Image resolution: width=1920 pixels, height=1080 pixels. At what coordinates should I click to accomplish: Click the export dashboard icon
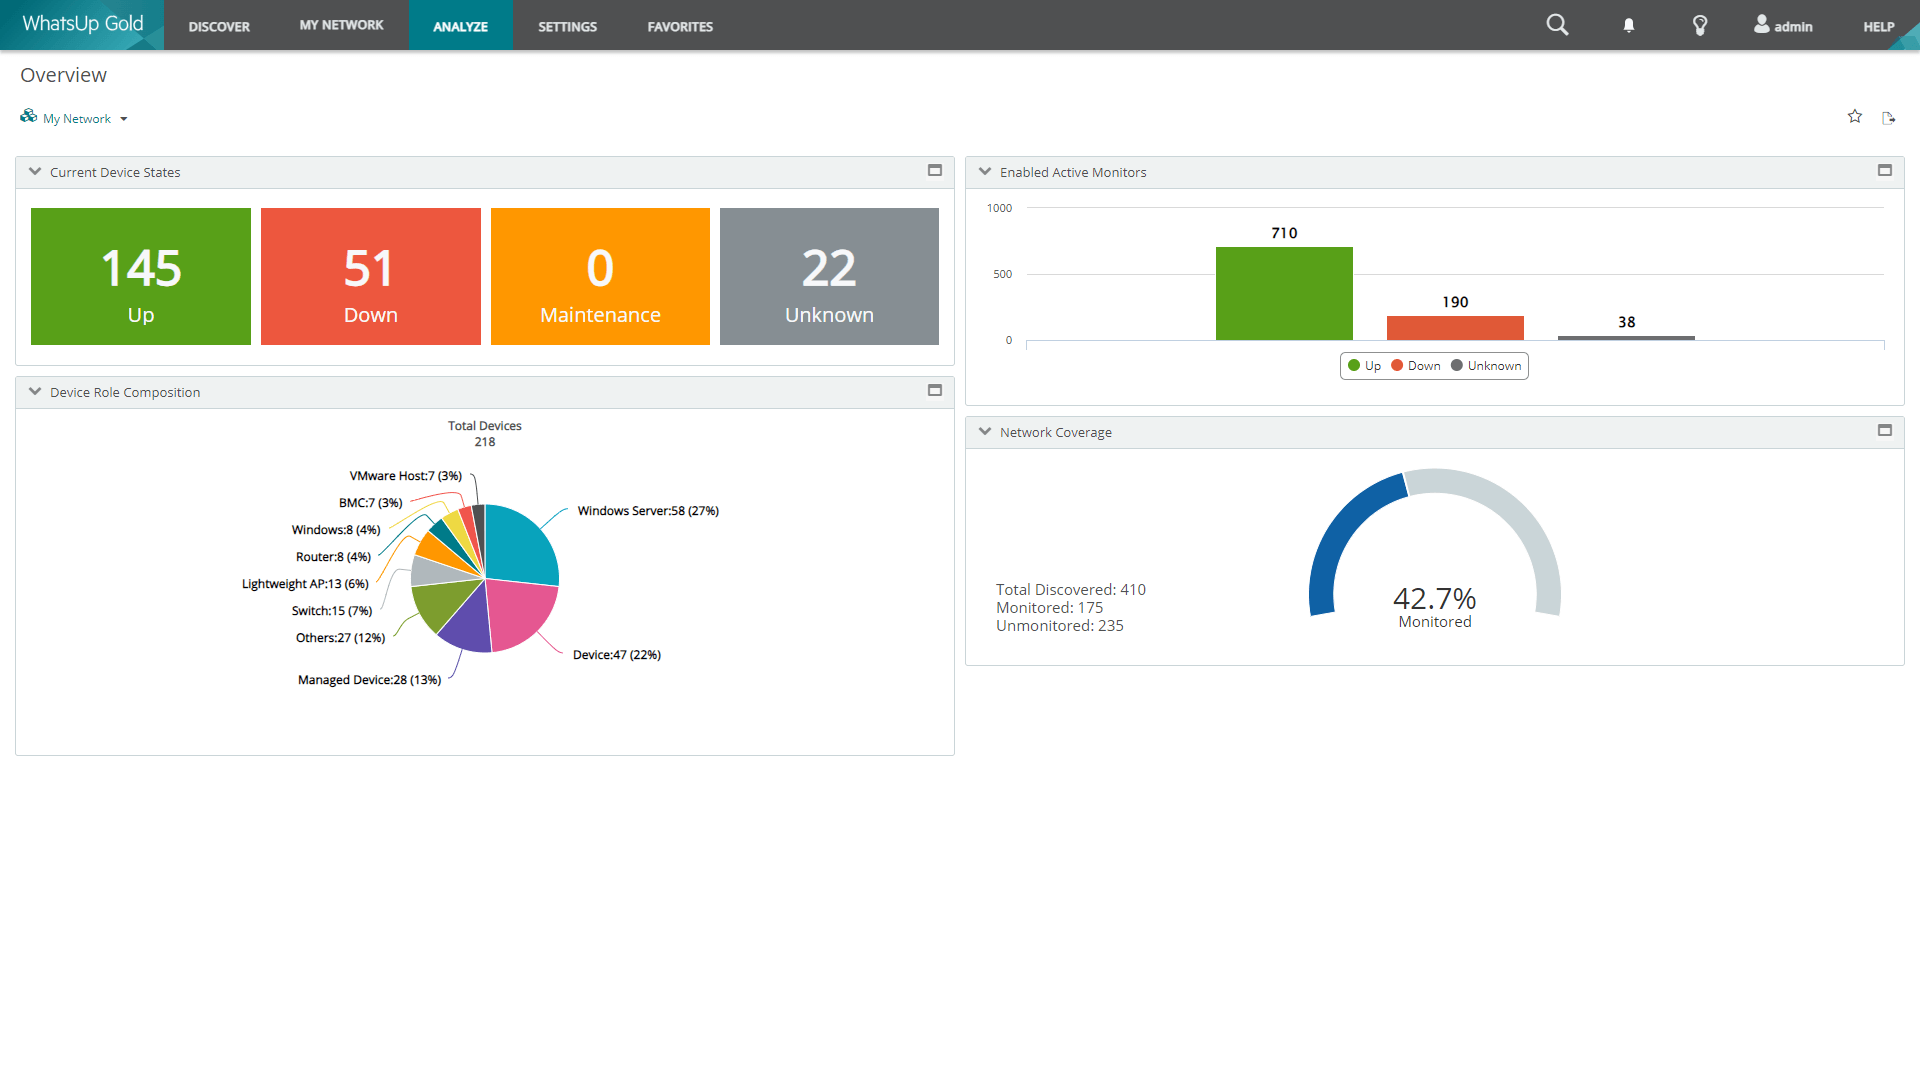pyautogui.click(x=1889, y=117)
